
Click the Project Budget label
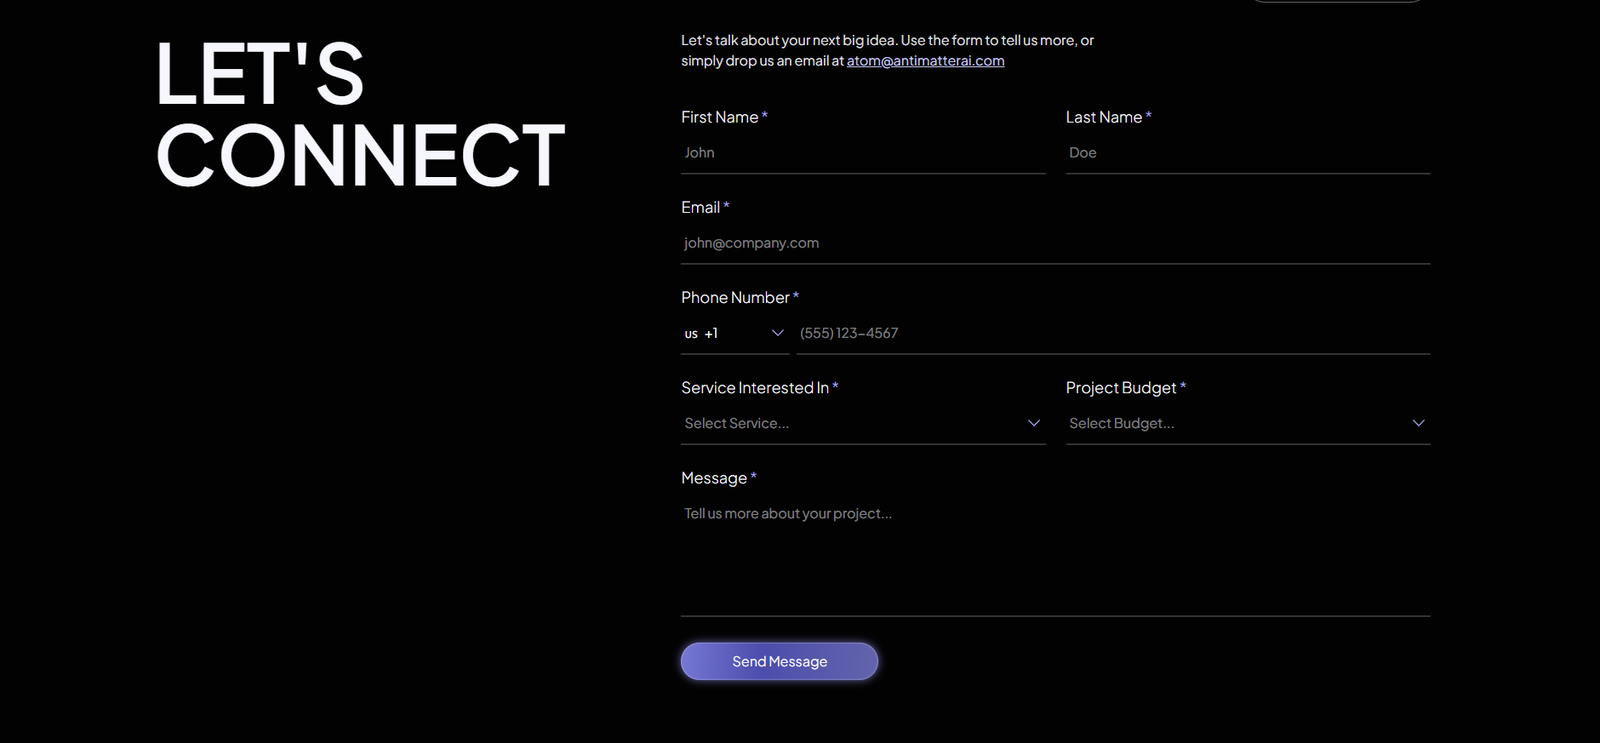pos(1121,388)
